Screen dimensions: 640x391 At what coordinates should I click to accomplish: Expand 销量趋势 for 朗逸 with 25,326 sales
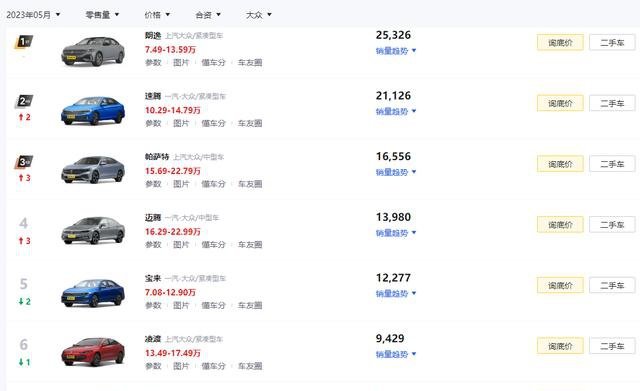[x=396, y=51]
